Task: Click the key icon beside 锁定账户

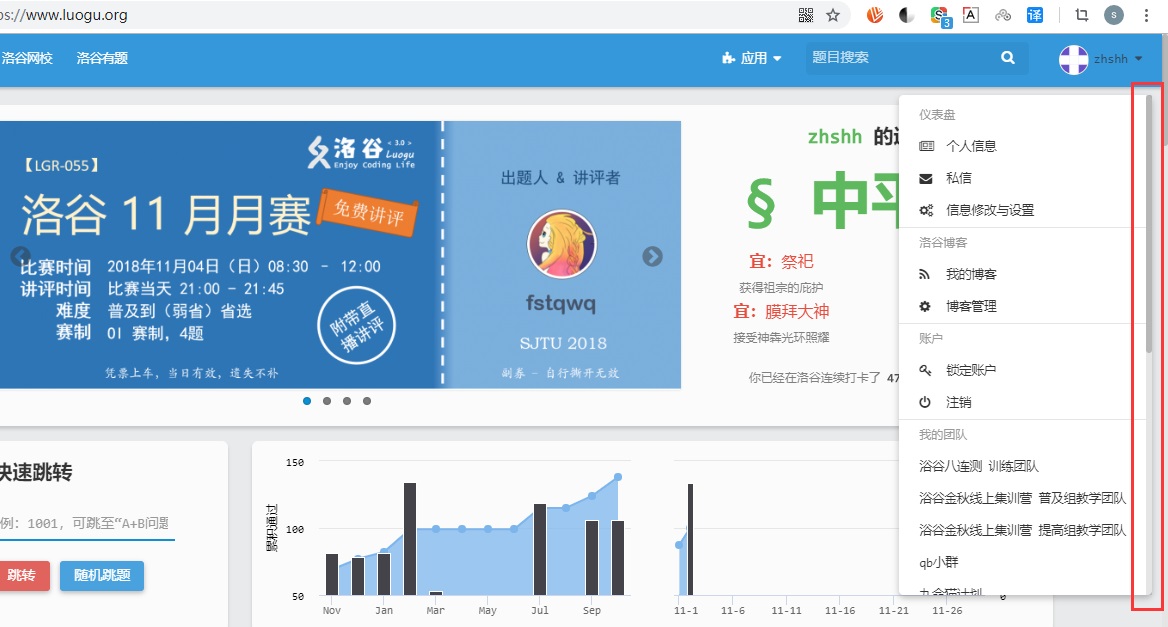Action: 925,370
